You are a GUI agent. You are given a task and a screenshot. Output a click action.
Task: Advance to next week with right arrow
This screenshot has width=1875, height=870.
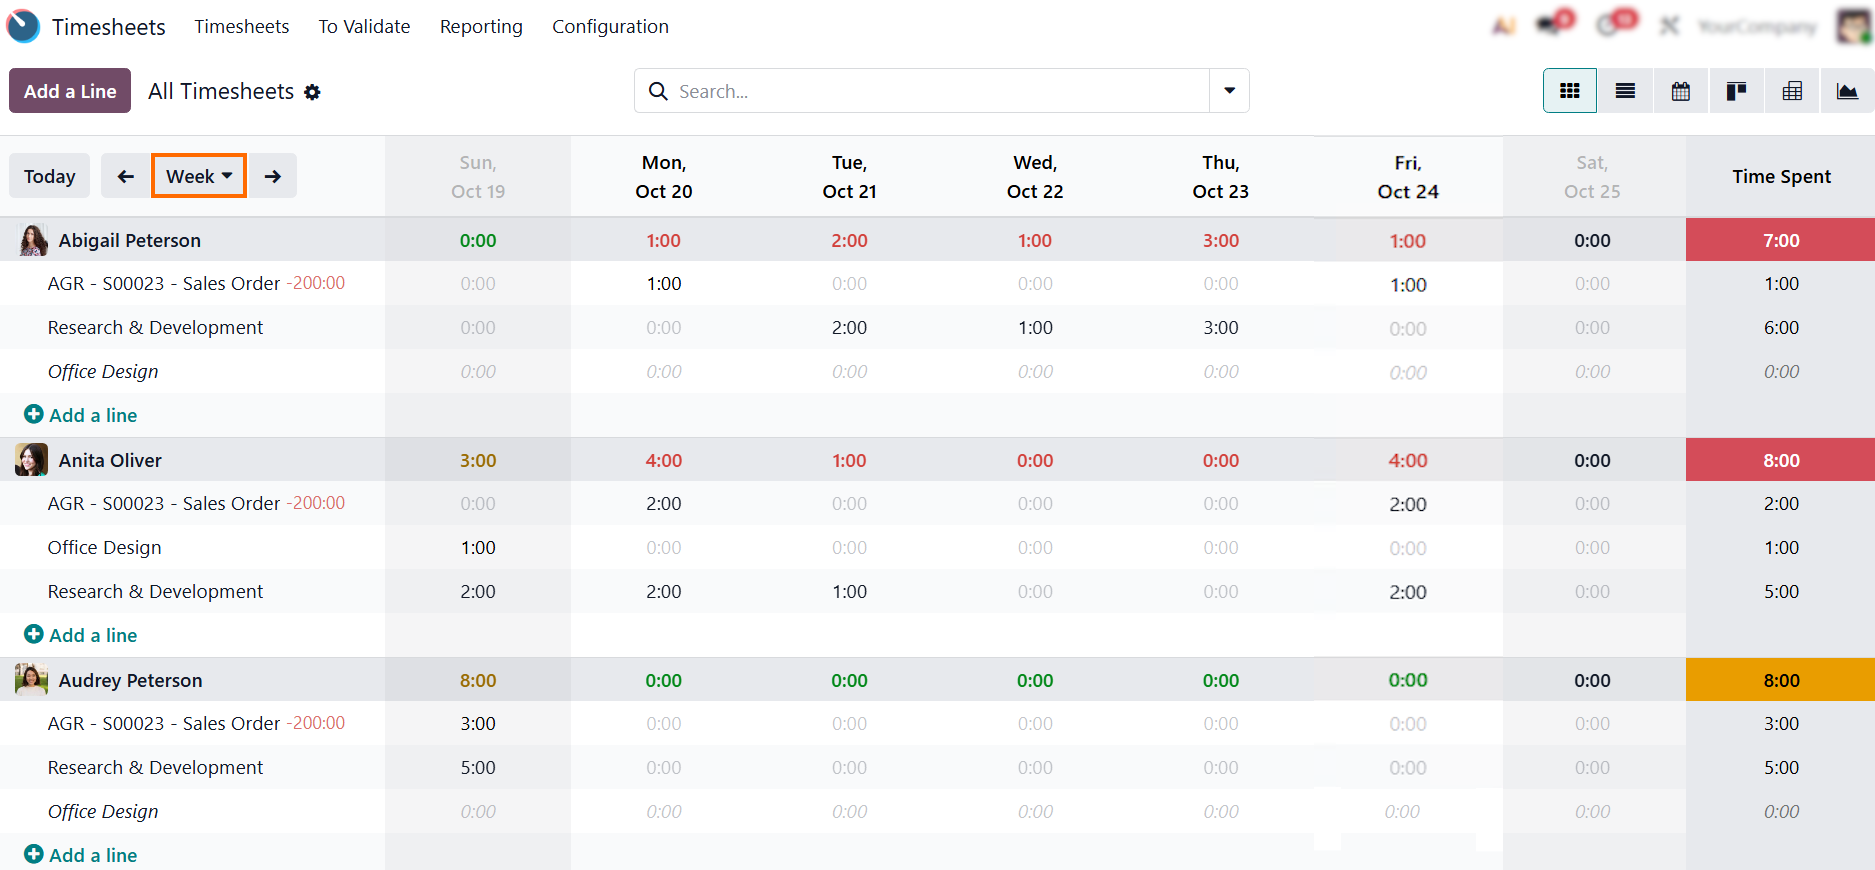[272, 176]
